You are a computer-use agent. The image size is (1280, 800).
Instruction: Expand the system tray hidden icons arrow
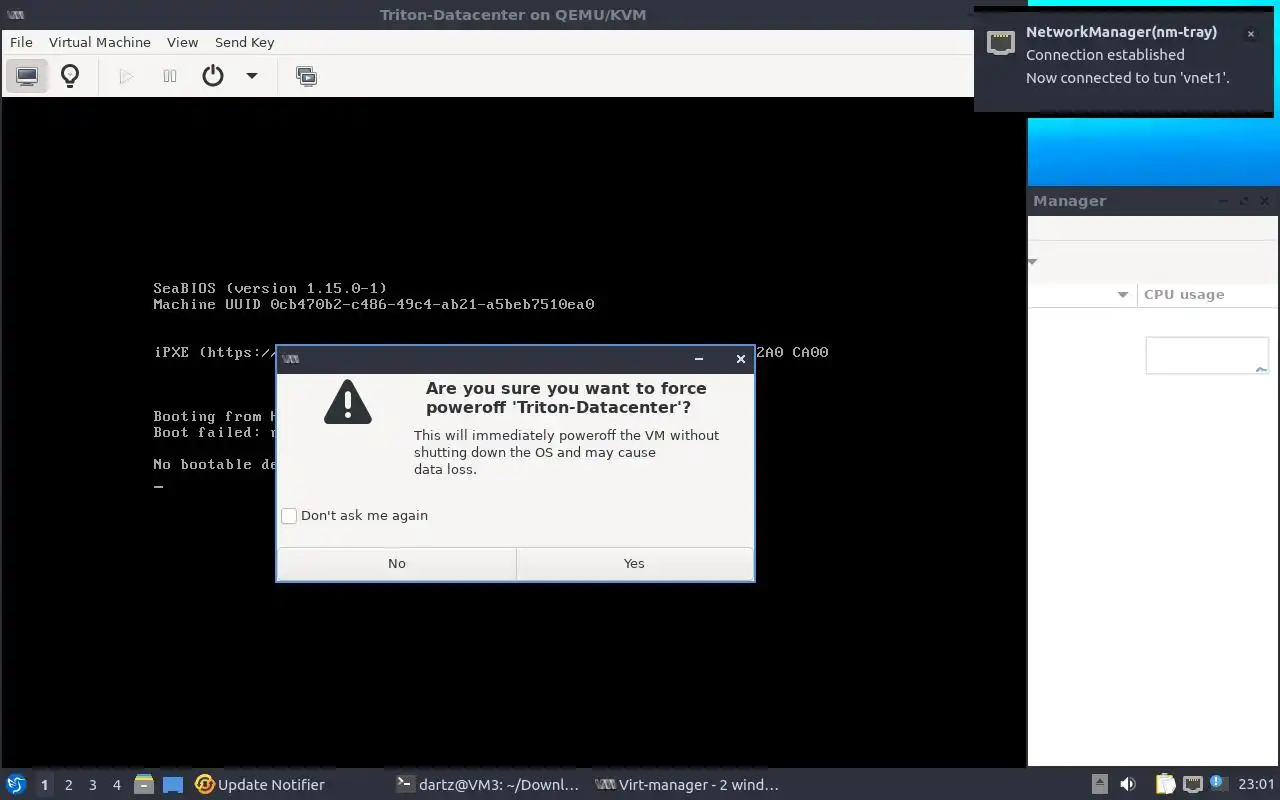click(x=1099, y=785)
